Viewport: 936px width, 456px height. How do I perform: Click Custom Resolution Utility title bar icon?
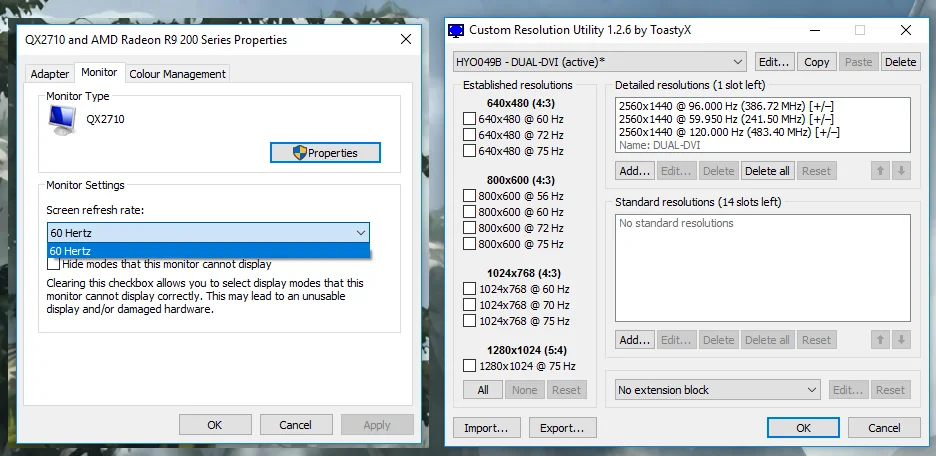point(456,30)
